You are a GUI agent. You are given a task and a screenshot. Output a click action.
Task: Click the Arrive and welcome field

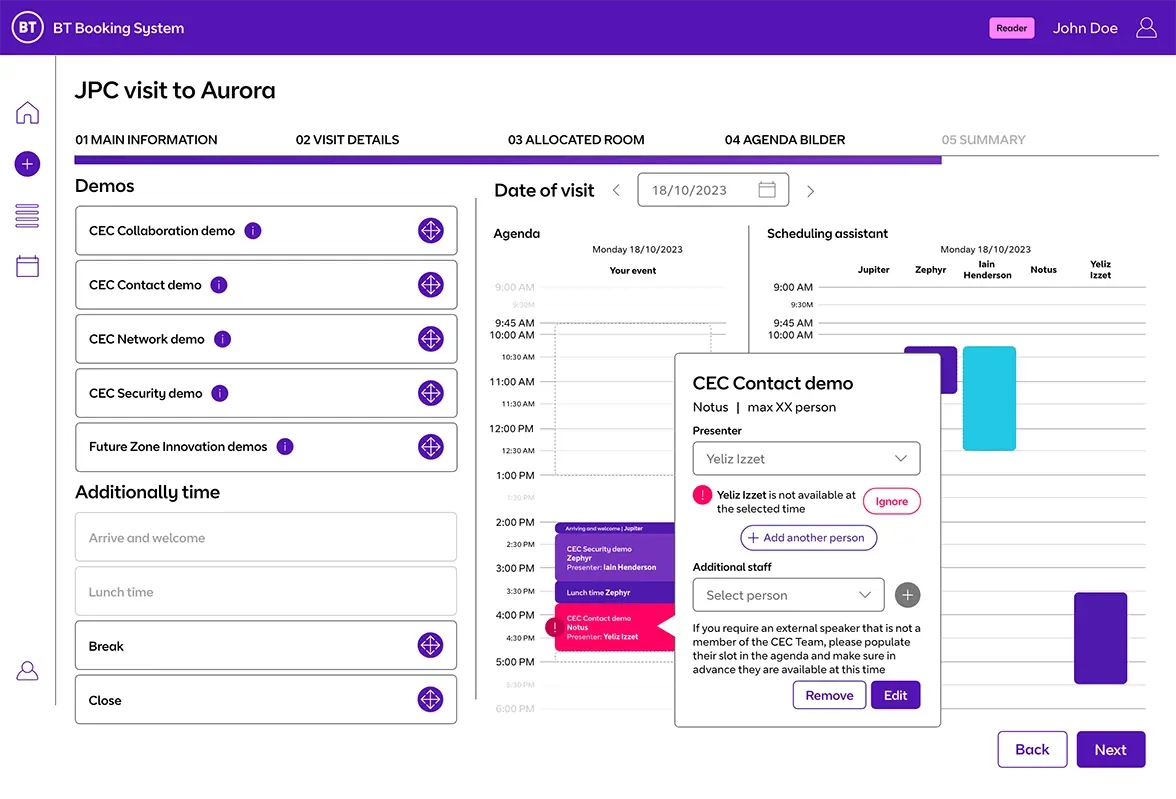coord(265,538)
